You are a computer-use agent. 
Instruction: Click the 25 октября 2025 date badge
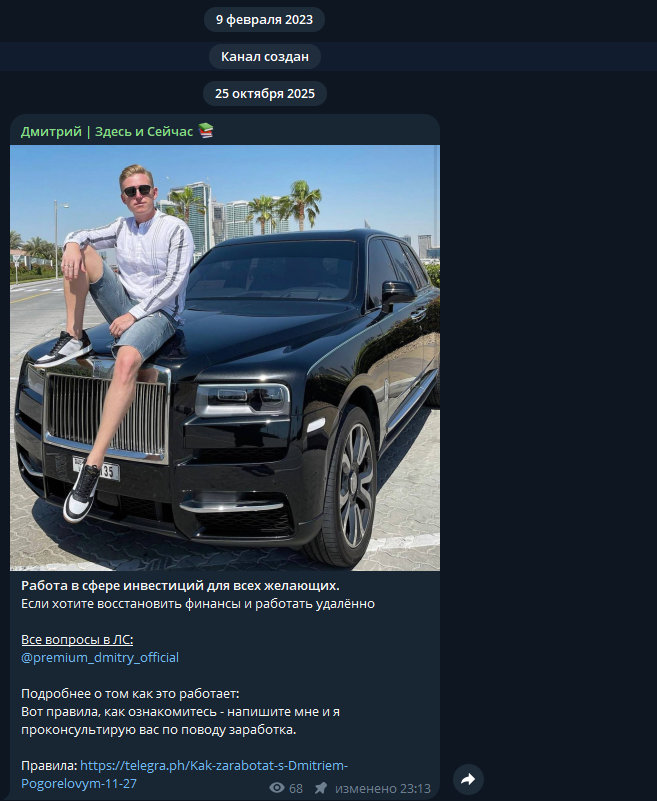[265, 93]
